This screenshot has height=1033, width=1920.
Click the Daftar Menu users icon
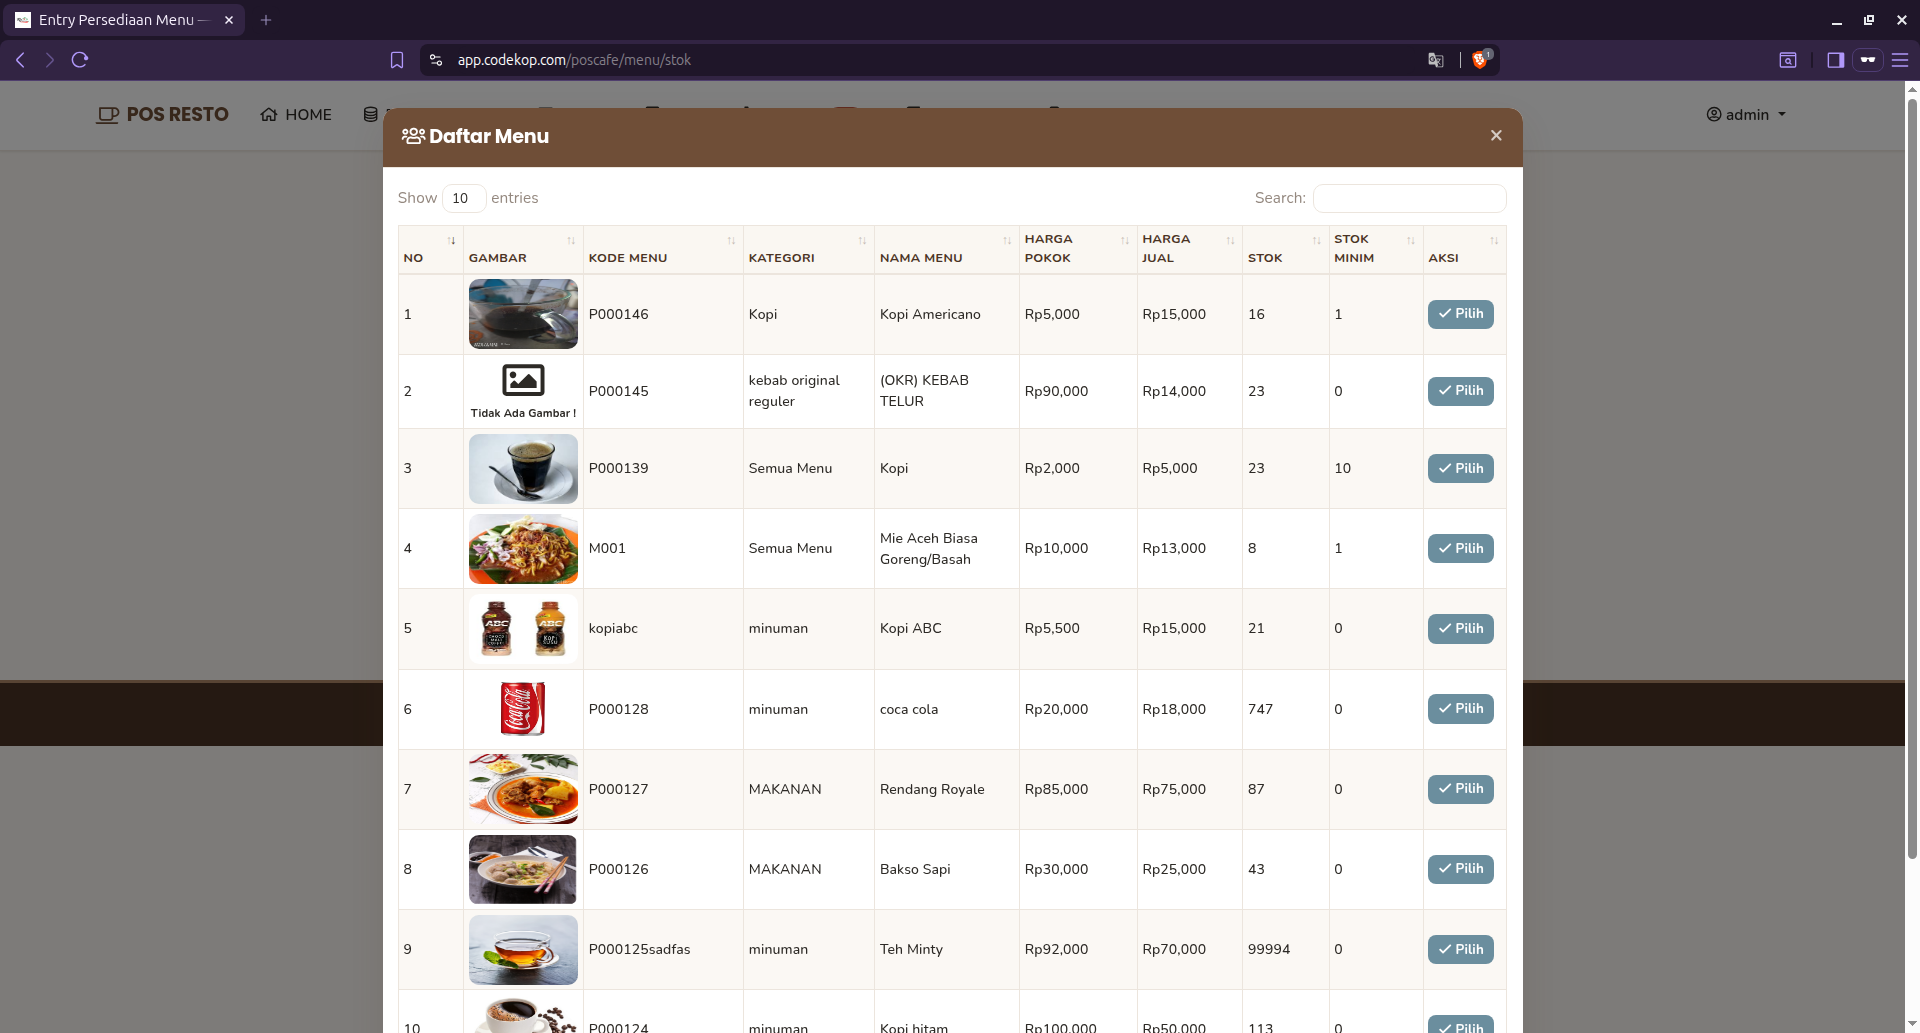[413, 136]
